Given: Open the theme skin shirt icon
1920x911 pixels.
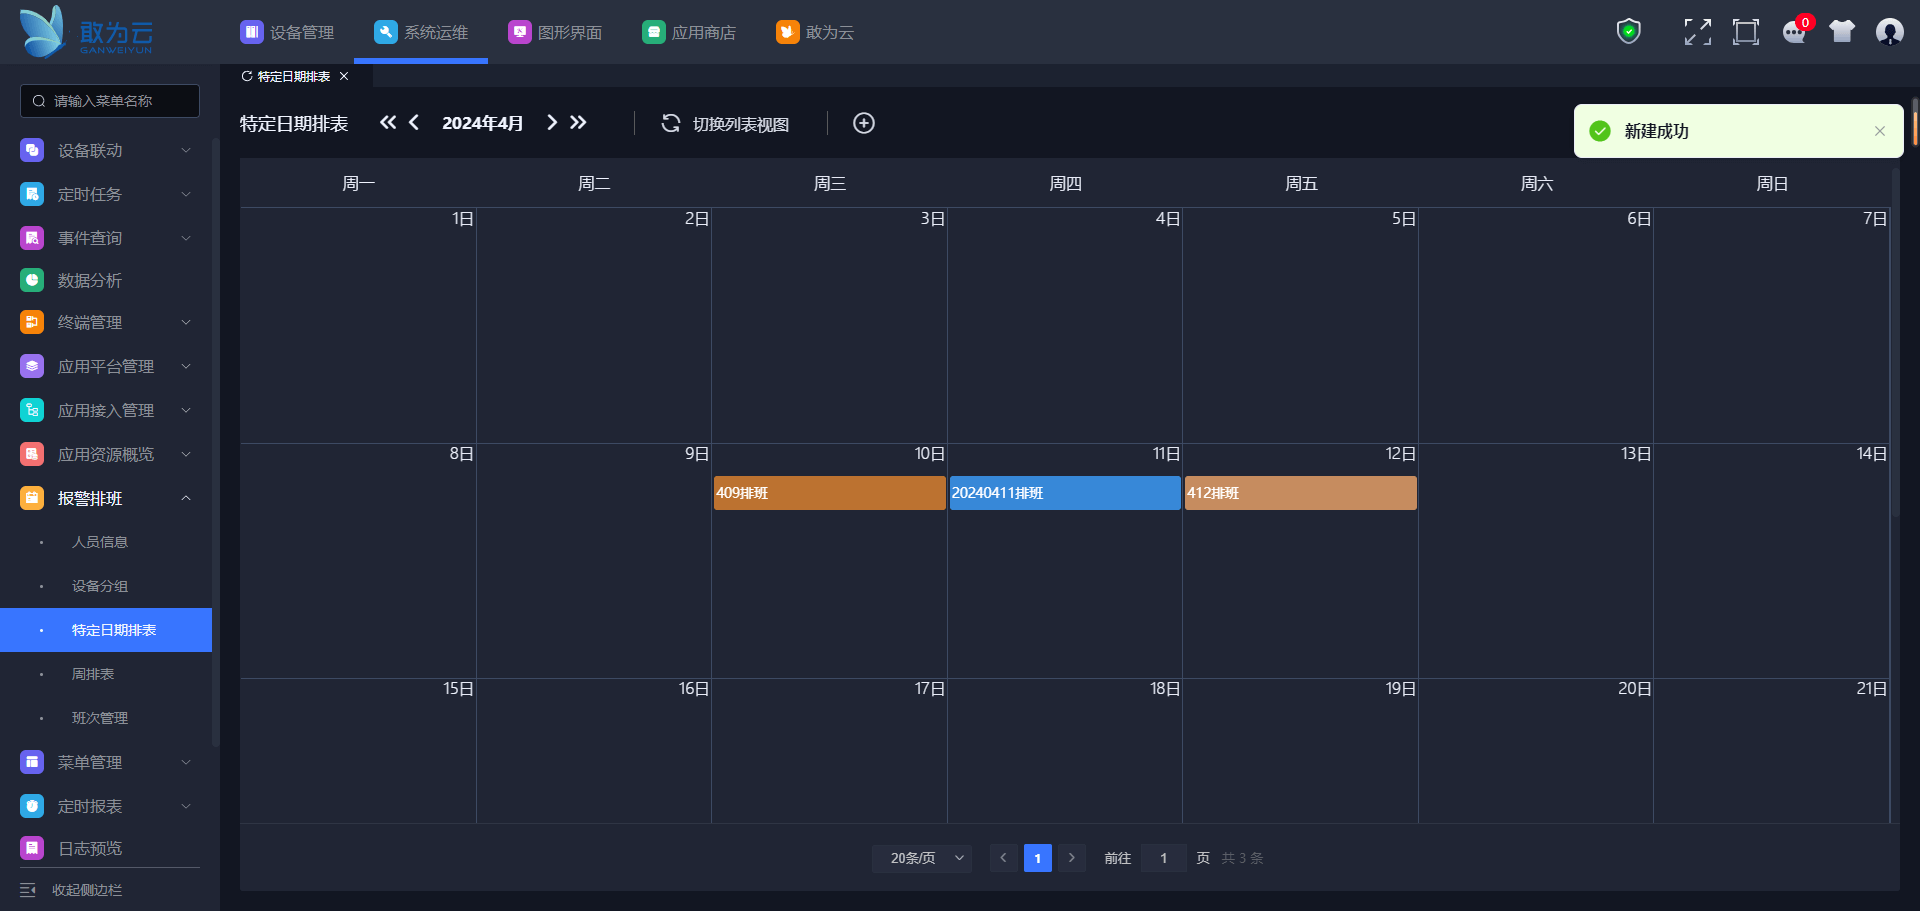Looking at the screenshot, I should [1842, 32].
